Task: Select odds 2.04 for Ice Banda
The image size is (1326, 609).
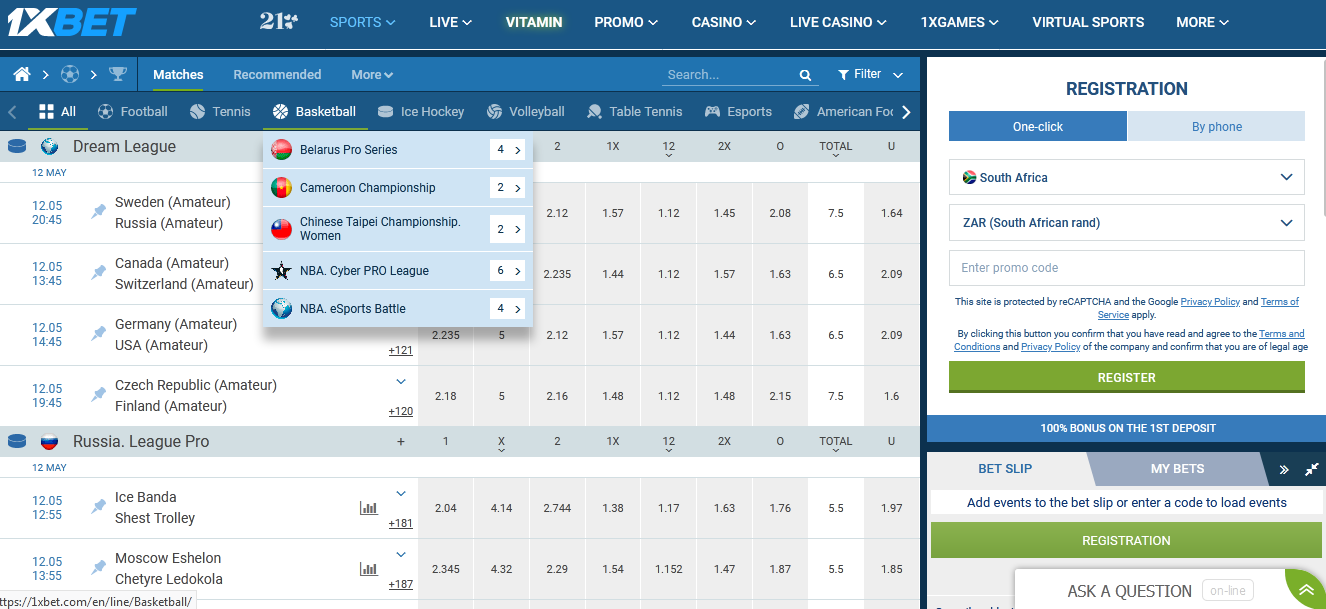Action: tap(446, 508)
